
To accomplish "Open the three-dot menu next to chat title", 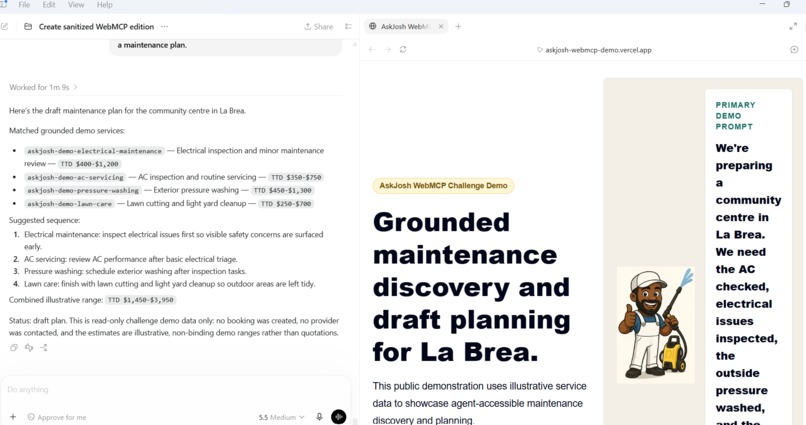I will (164, 27).
